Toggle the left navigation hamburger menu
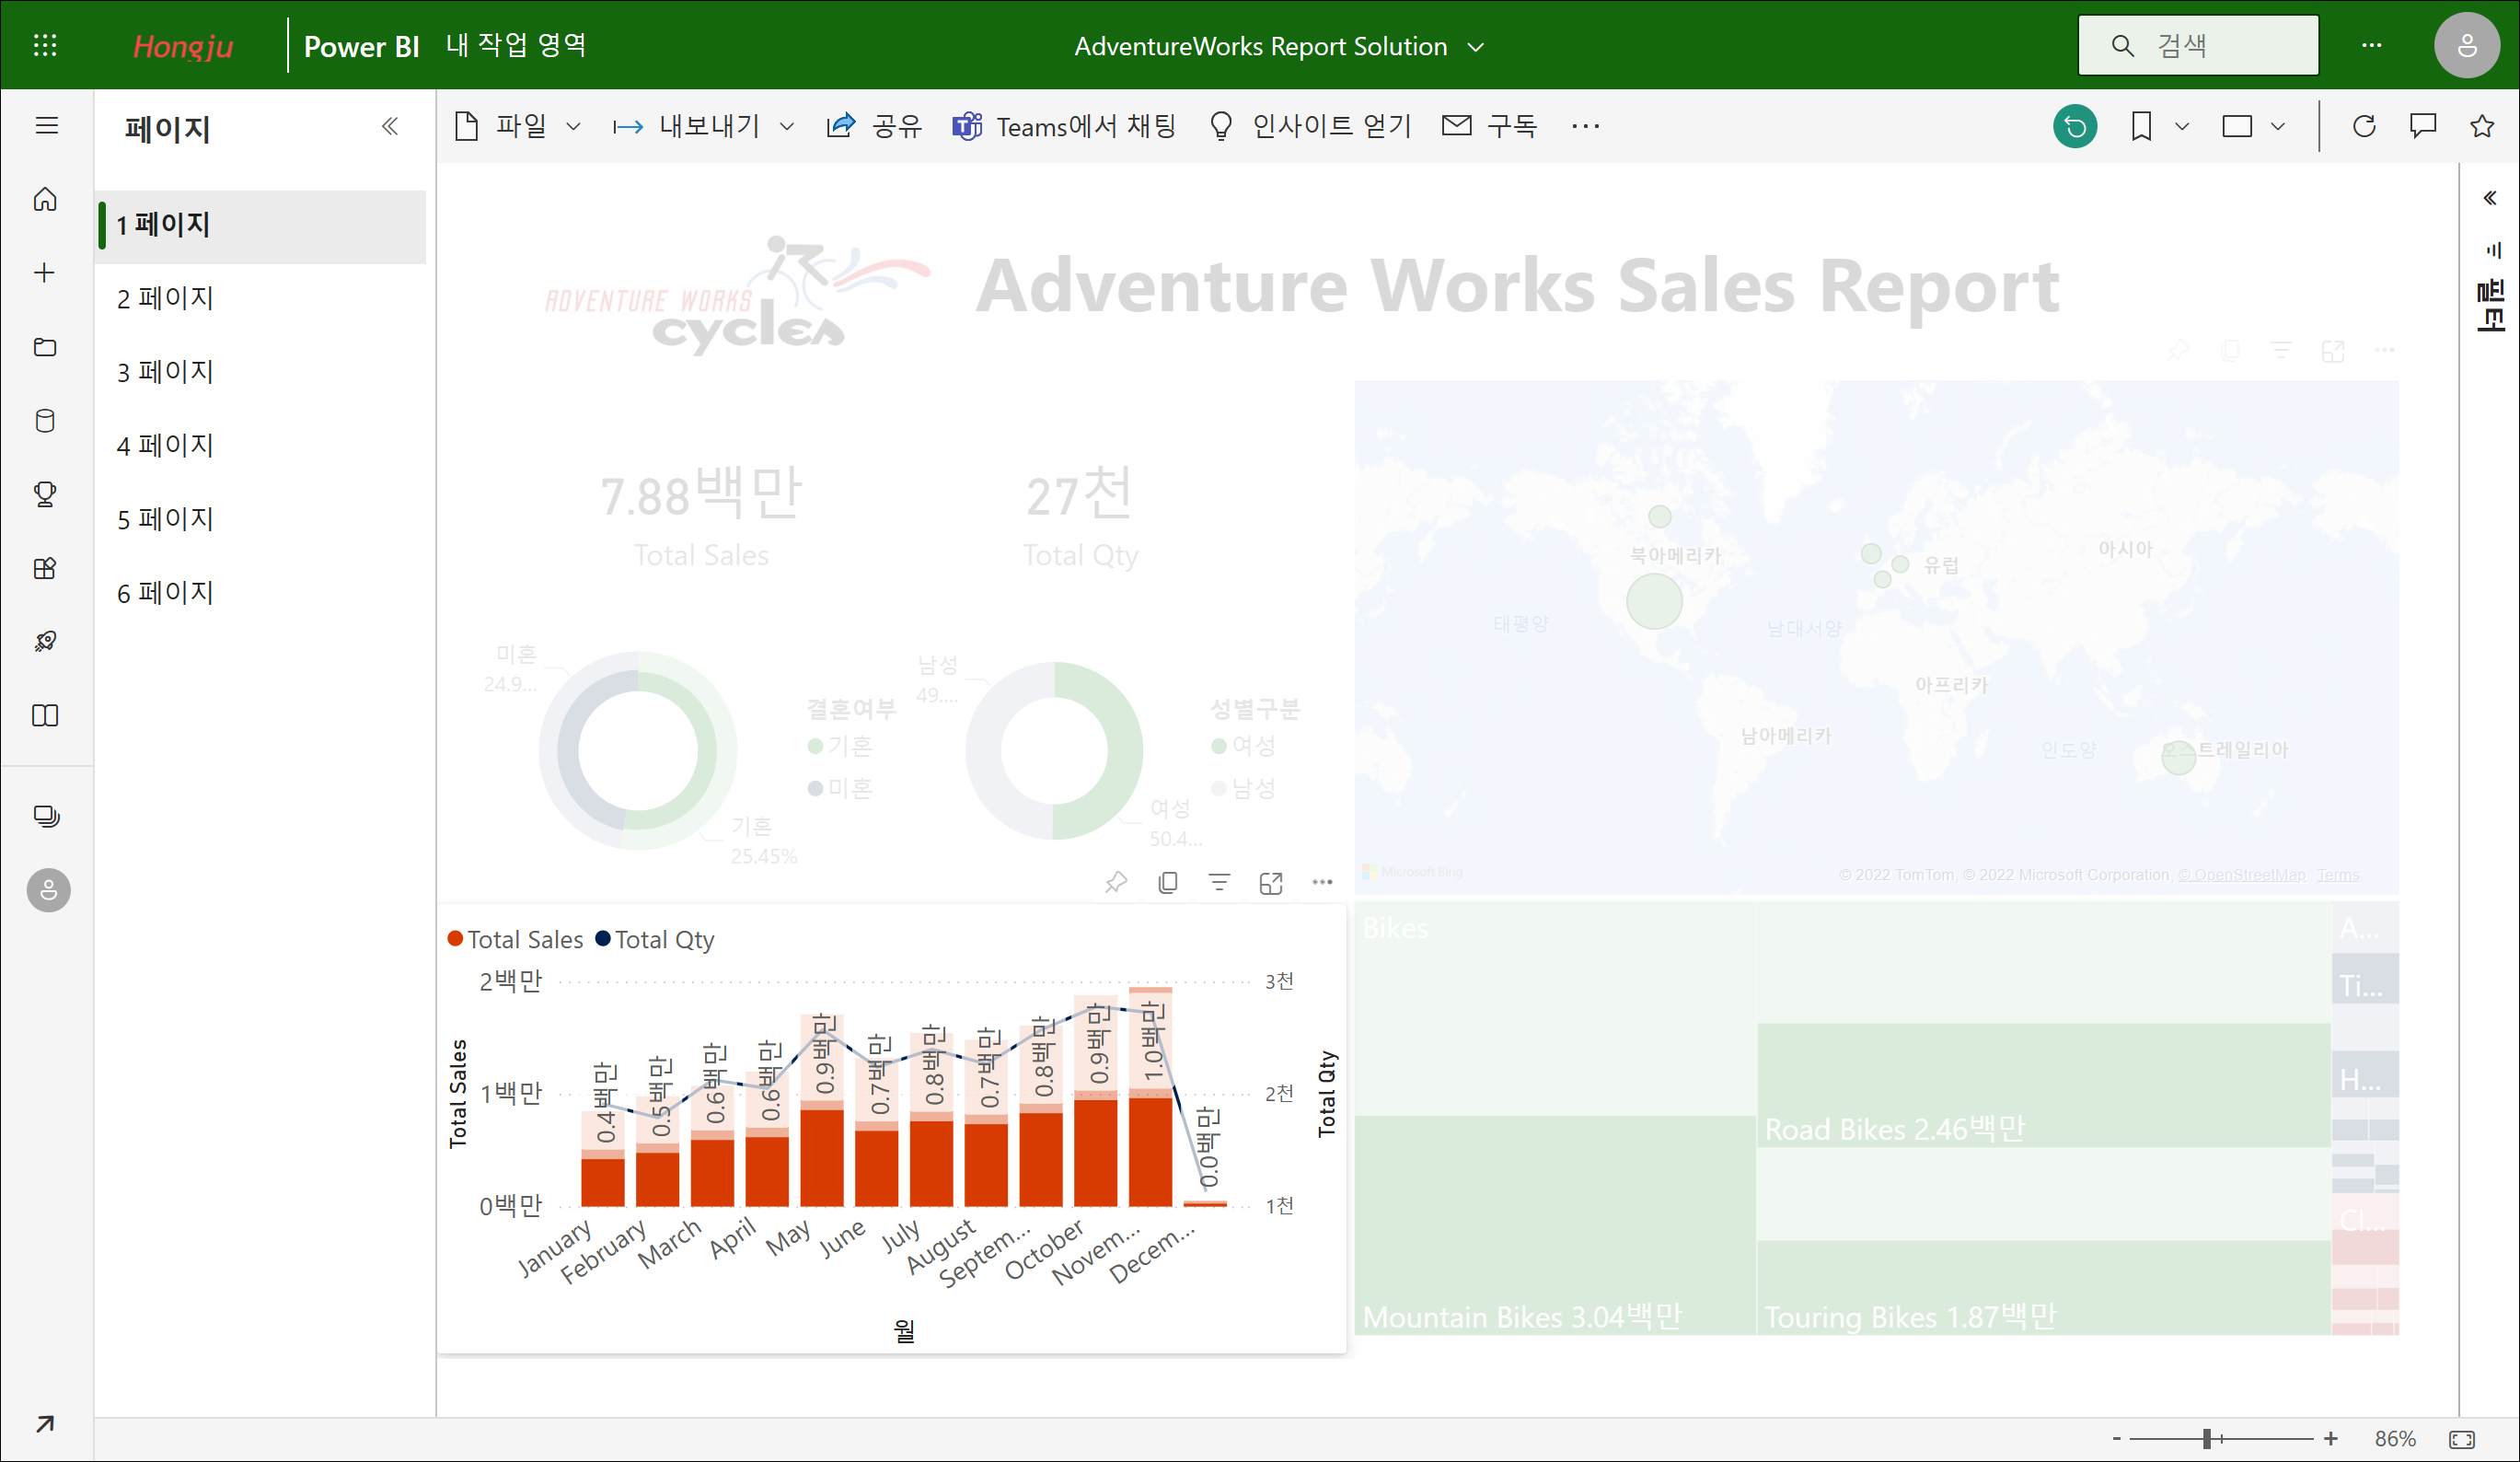2520x1462 pixels. pyautogui.click(x=46, y=125)
